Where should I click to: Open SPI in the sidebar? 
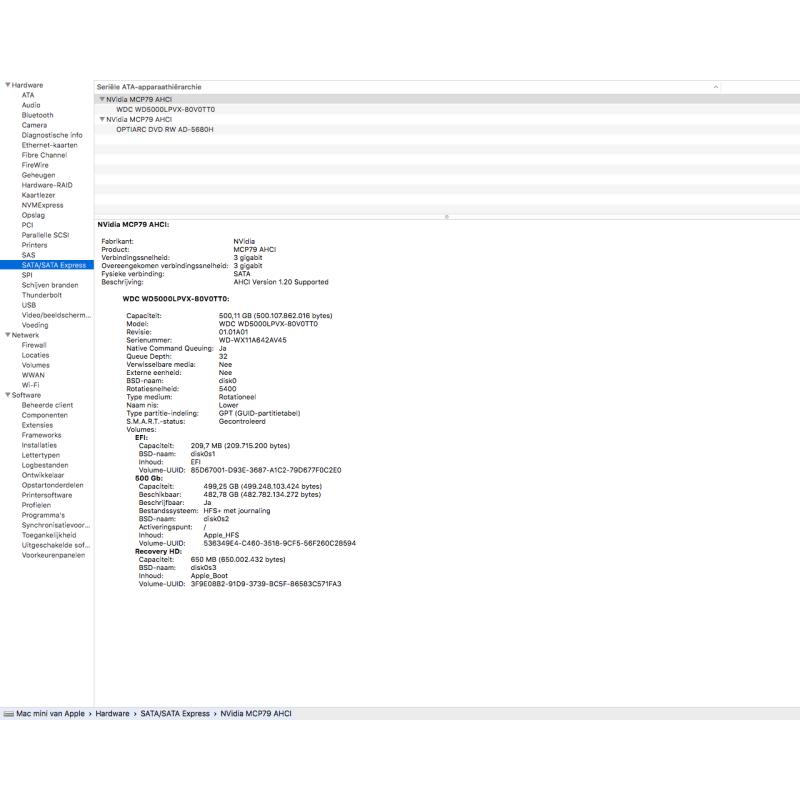[27, 275]
